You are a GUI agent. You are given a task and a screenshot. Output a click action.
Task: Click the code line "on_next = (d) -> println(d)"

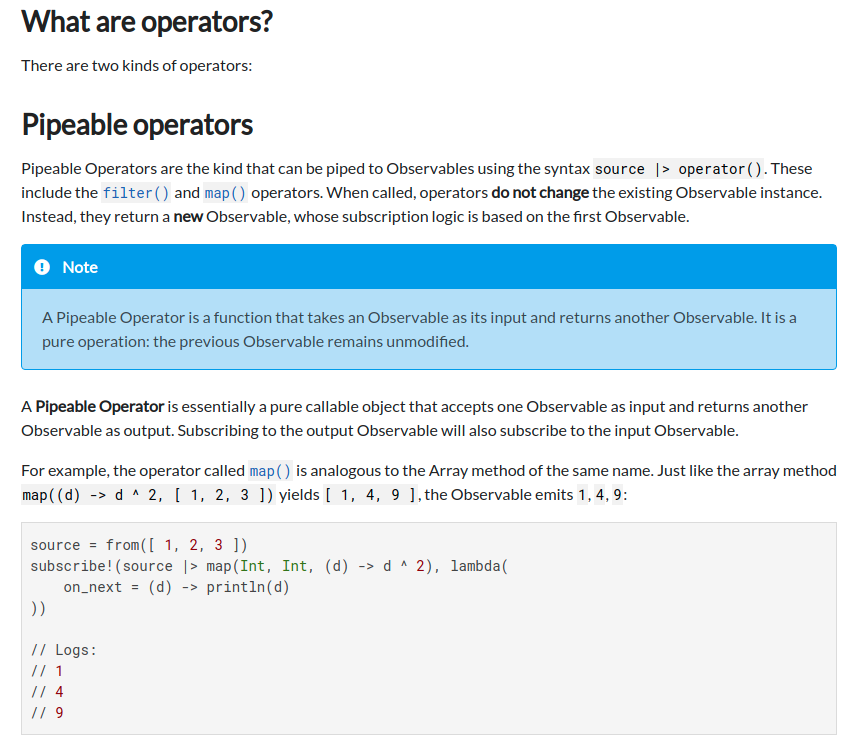tap(176, 587)
